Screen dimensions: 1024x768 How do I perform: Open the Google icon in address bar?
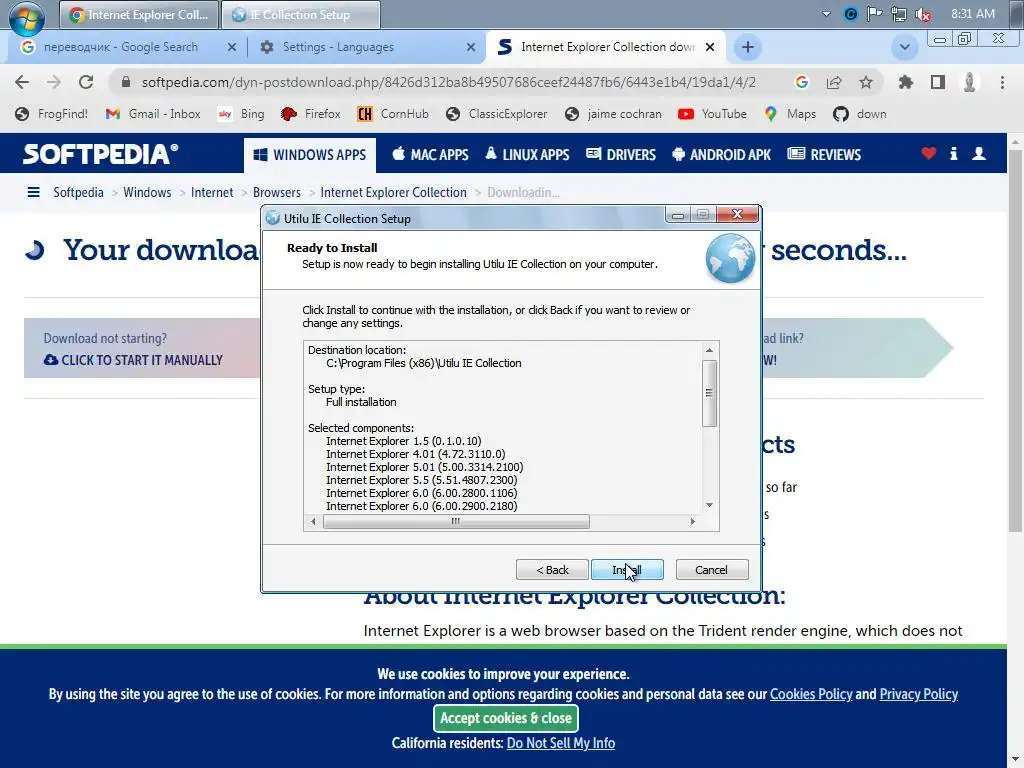coord(801,82)
